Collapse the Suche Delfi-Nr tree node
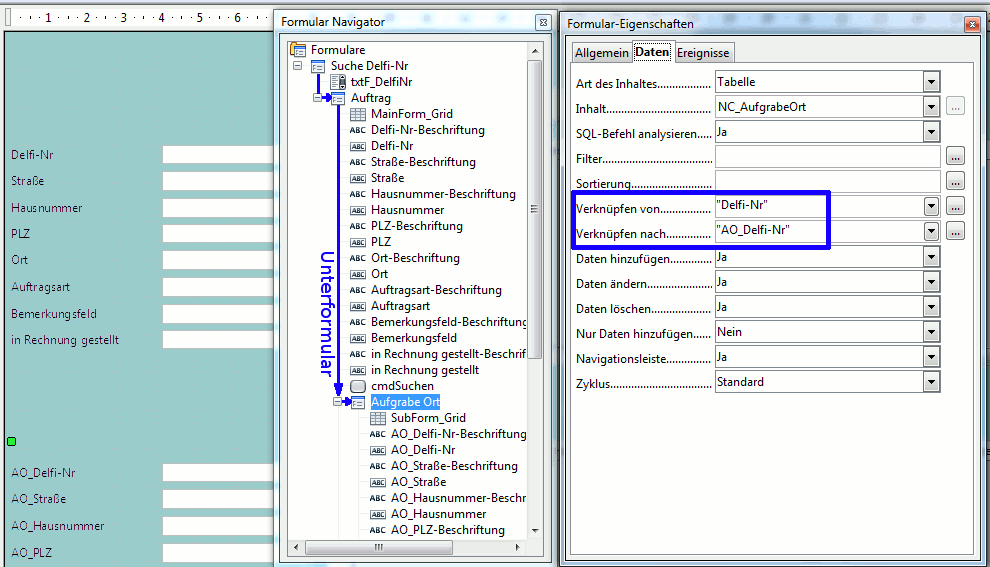 pyautogui.click(x=298, y=66)
